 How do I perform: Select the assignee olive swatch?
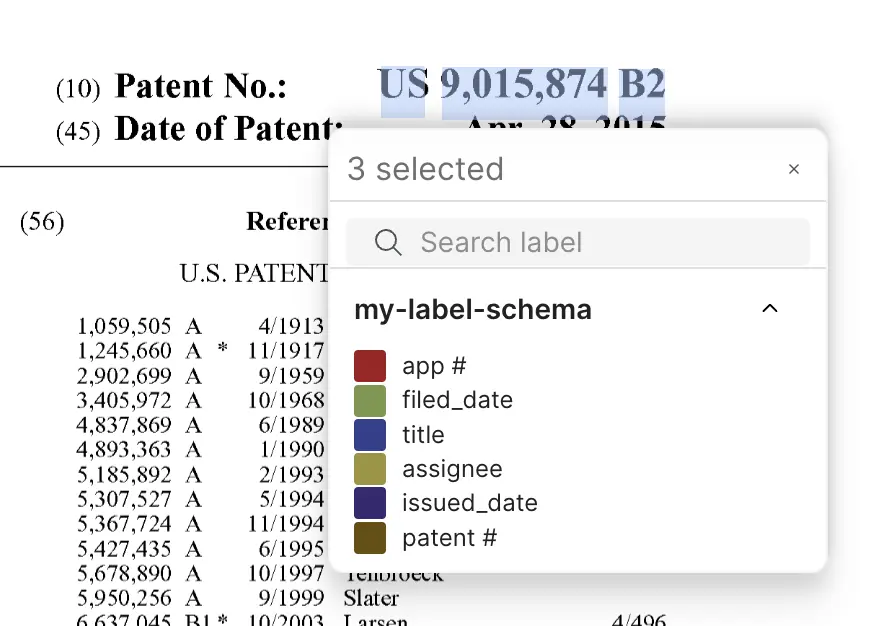pos(370,469)
